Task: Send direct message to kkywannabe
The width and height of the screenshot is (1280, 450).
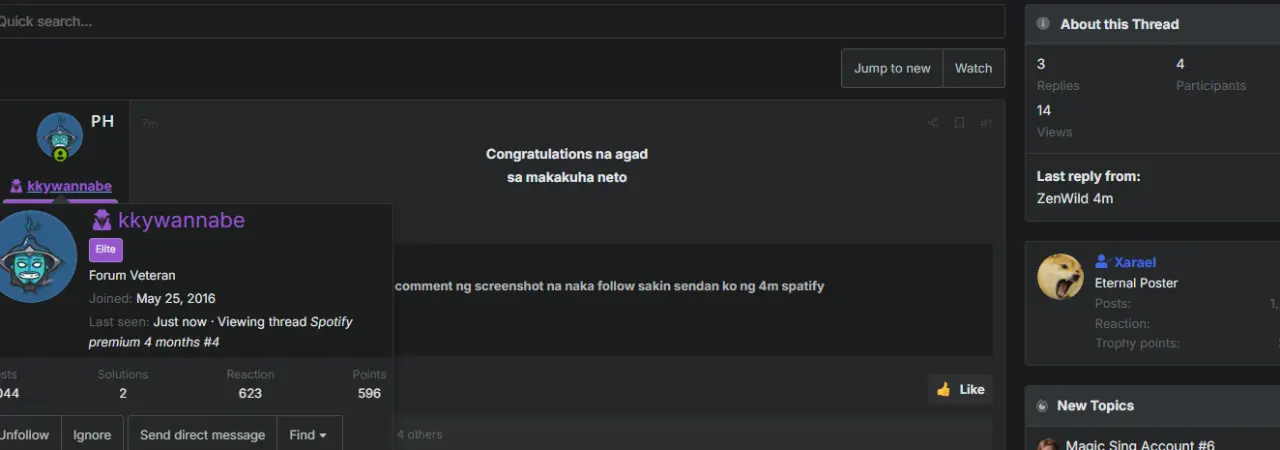Action: [202, 435]
